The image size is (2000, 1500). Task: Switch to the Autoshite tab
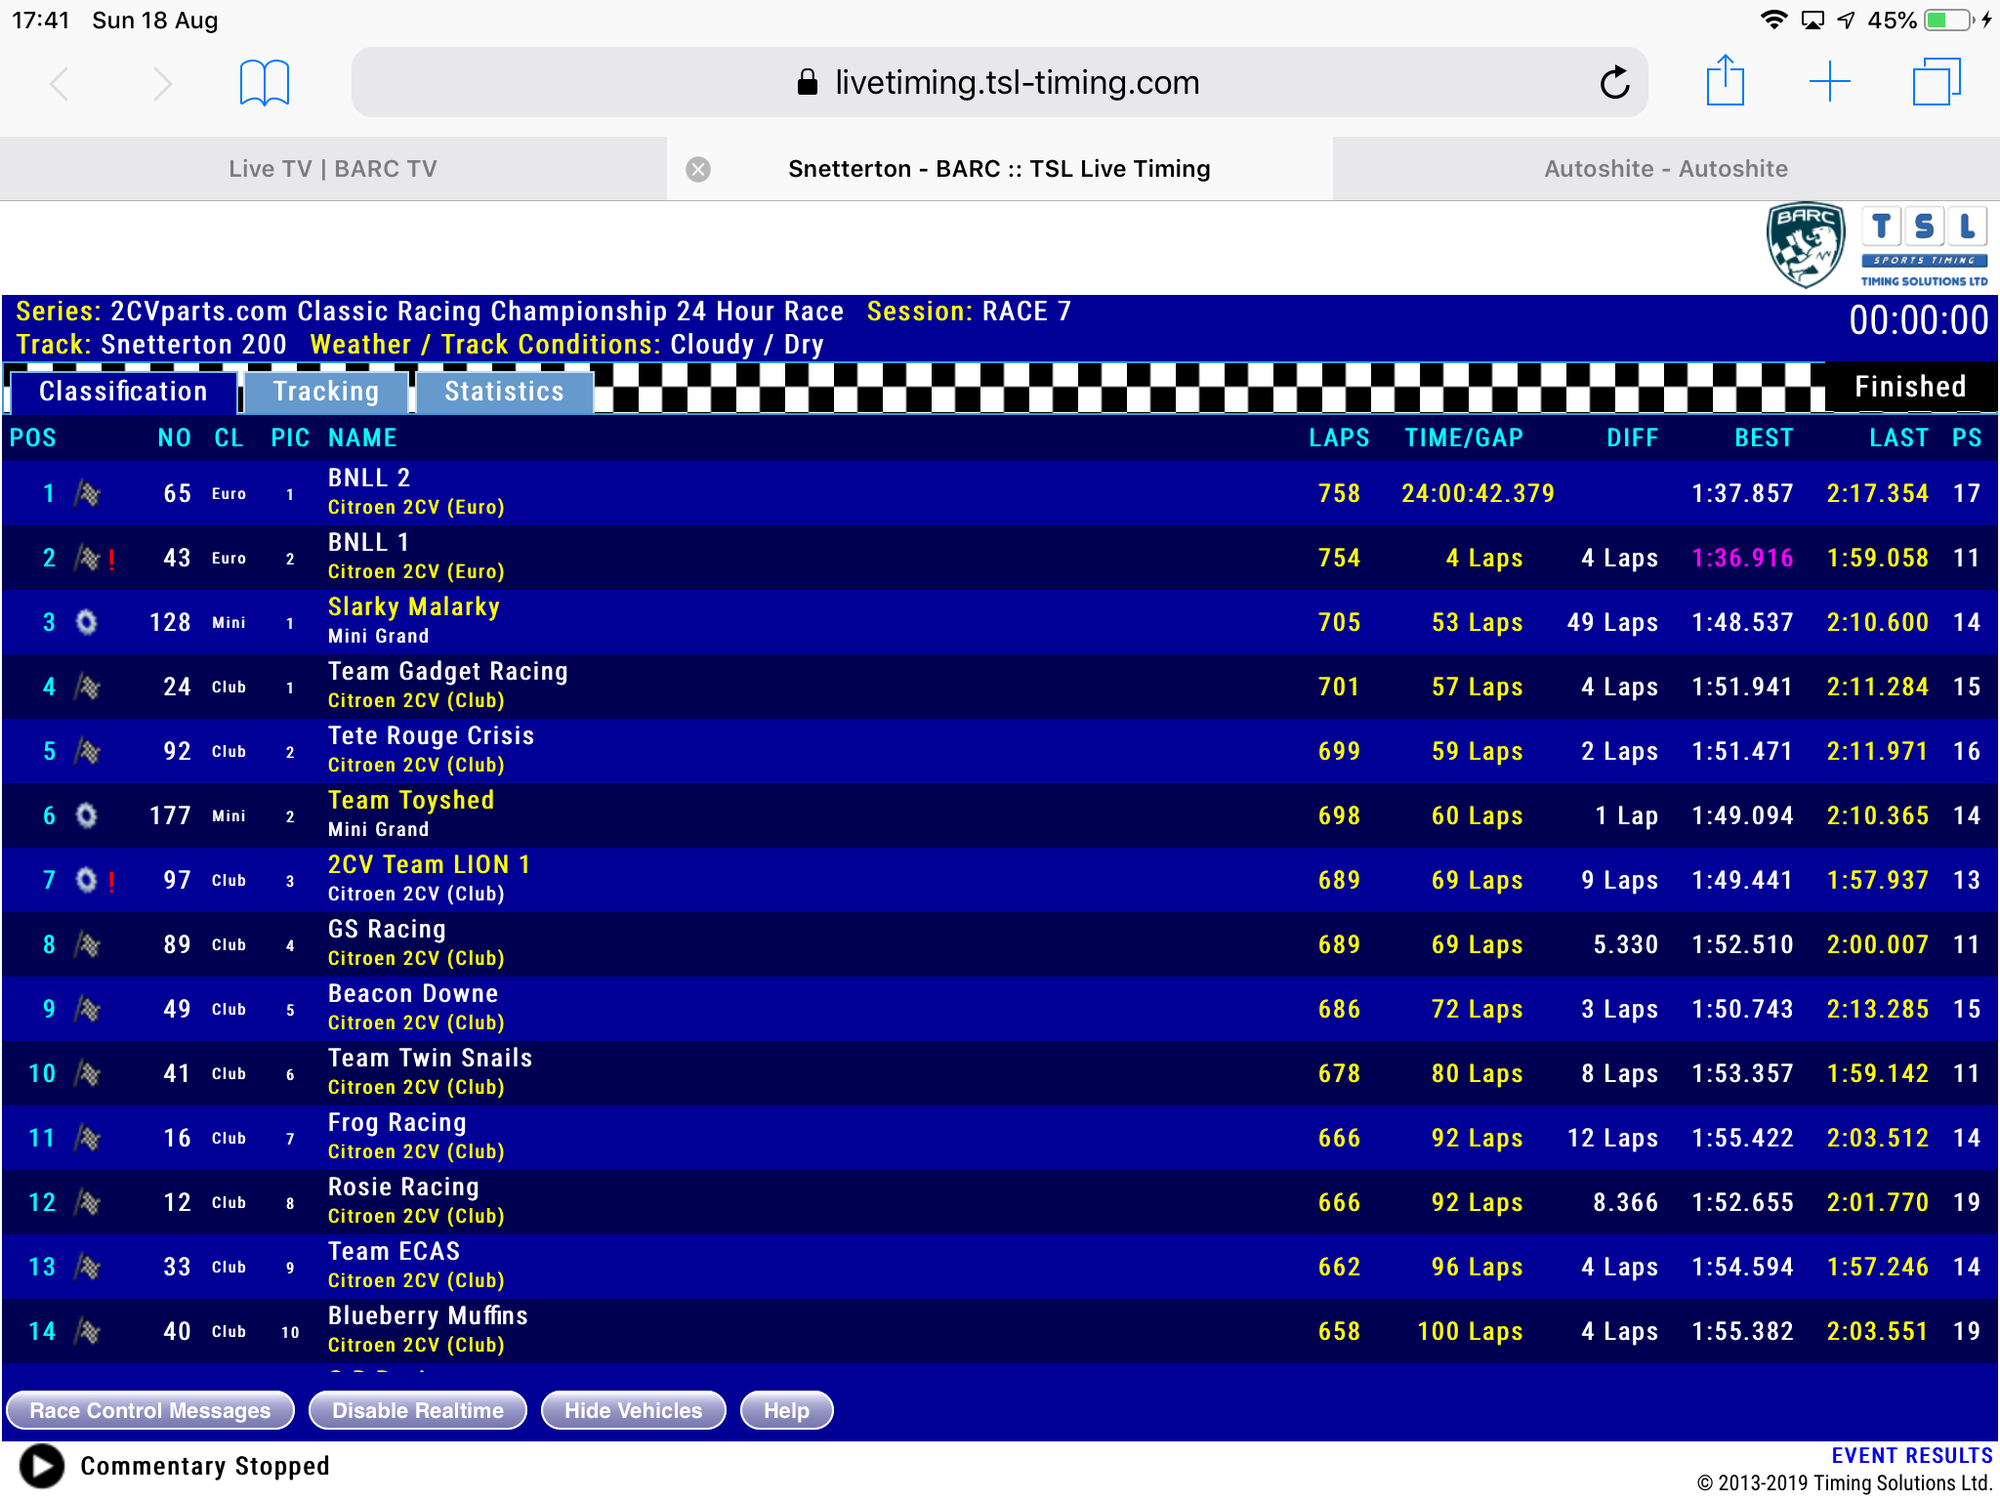pos(1666,169)
